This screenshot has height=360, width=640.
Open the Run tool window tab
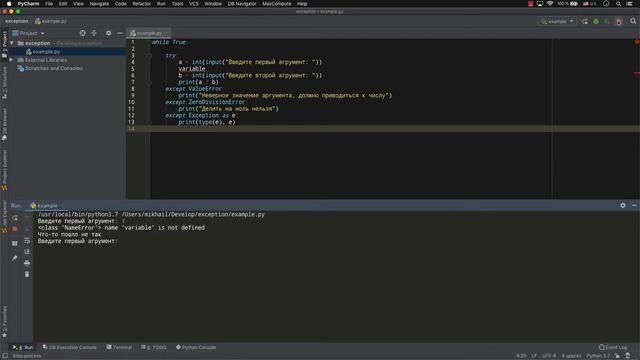tap(23, 347)
